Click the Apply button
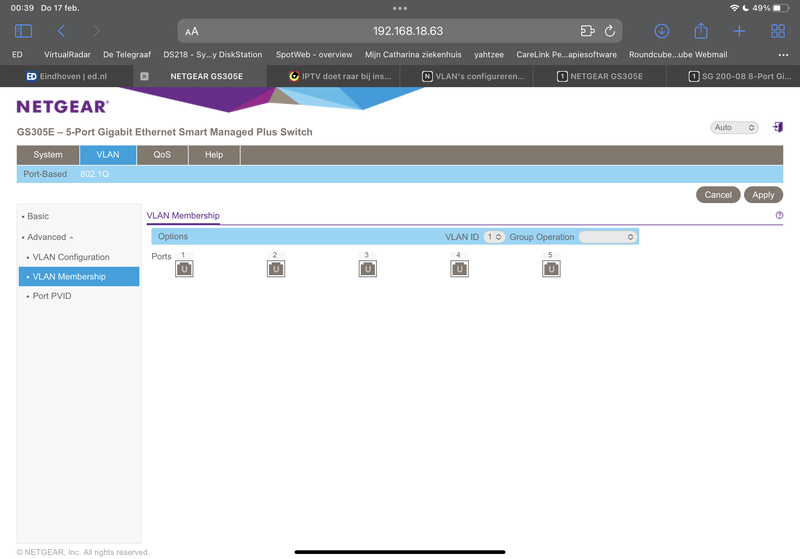800x559 pixels. [x=763, y=195]
